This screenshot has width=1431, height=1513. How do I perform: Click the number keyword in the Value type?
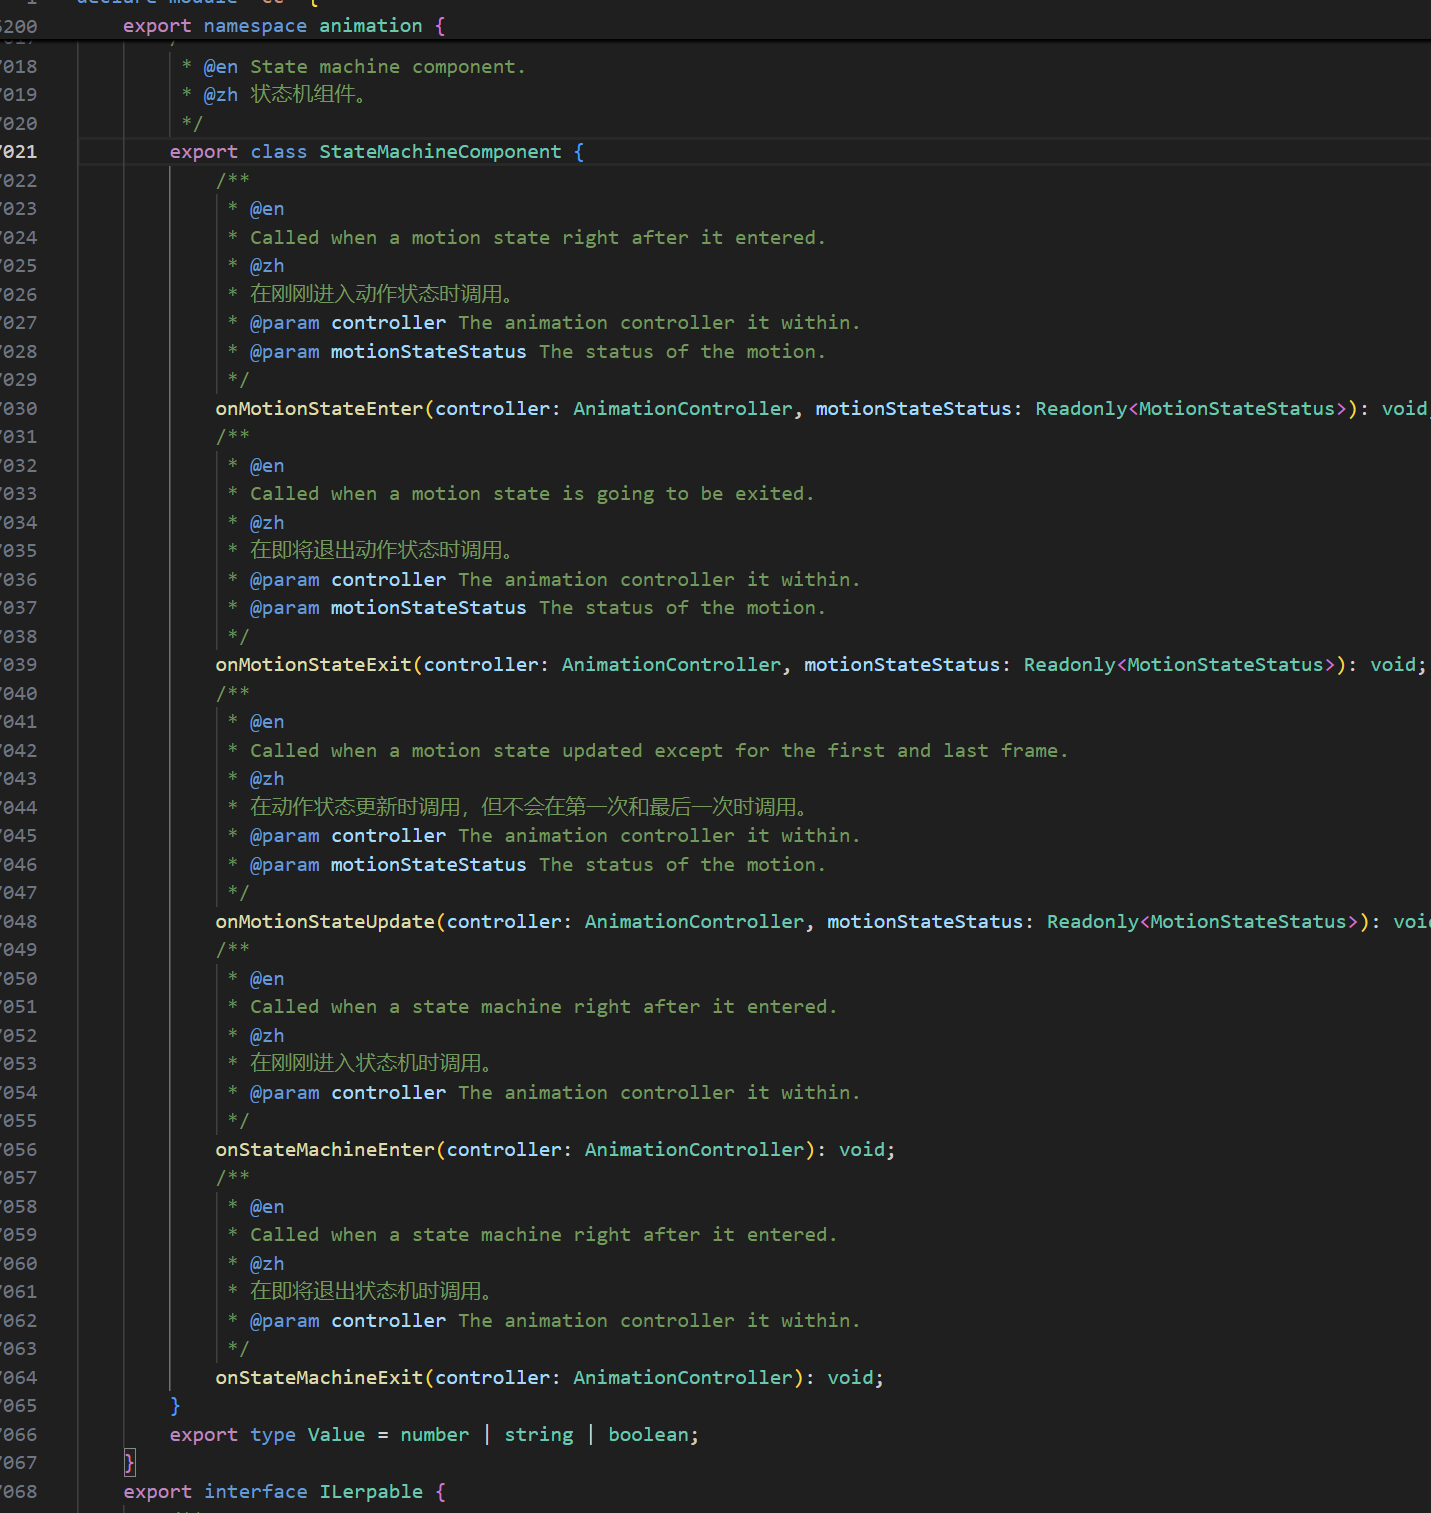click(x=435, y=1435)
